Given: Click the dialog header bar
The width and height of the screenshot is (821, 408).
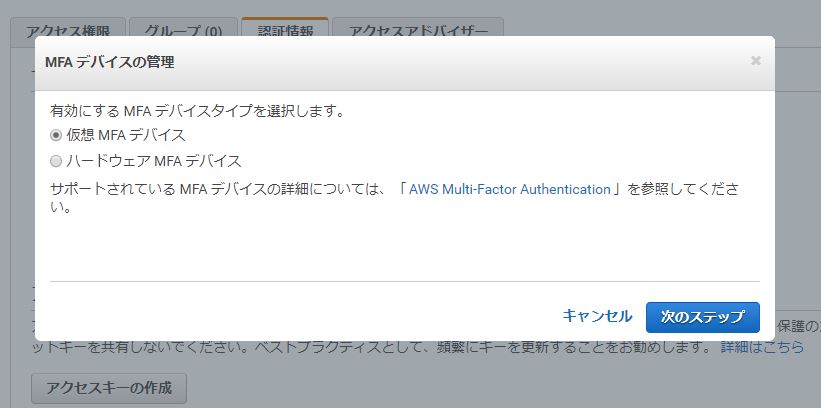Looking at the screenshot, I should coord(405,63).
